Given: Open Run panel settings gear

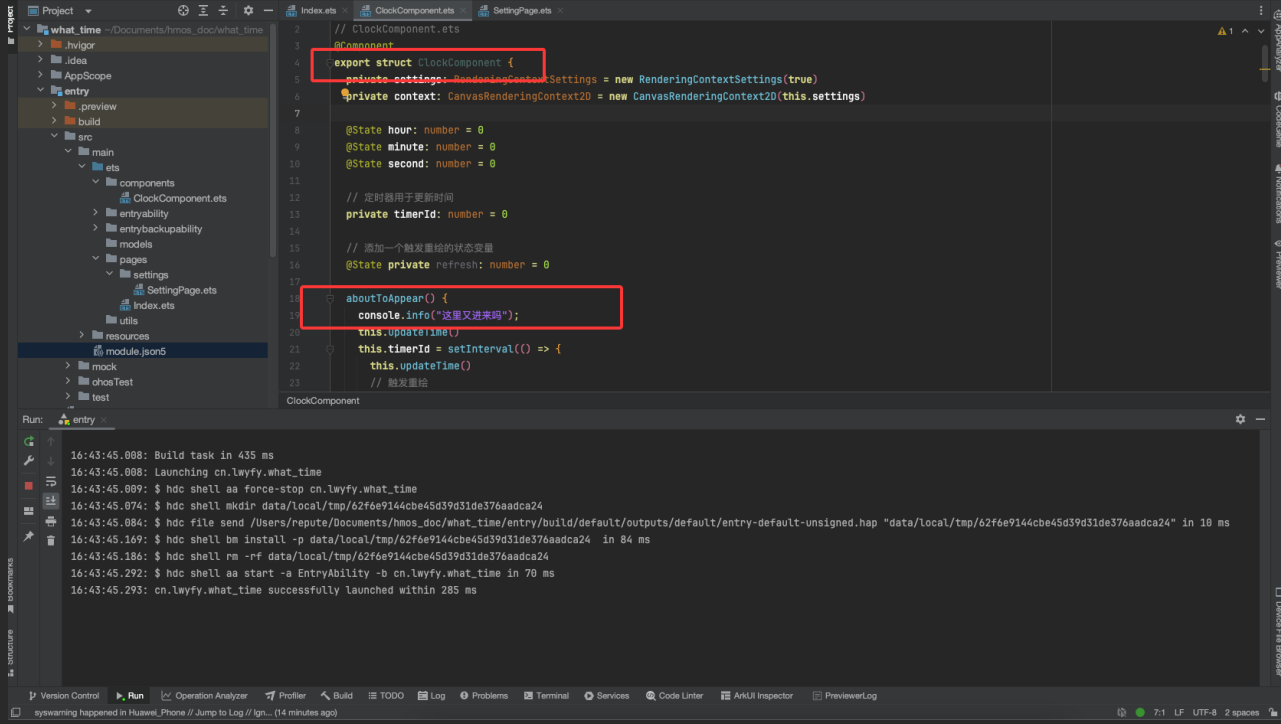Looking at the screenshot, I should (x=1241, y=419).
